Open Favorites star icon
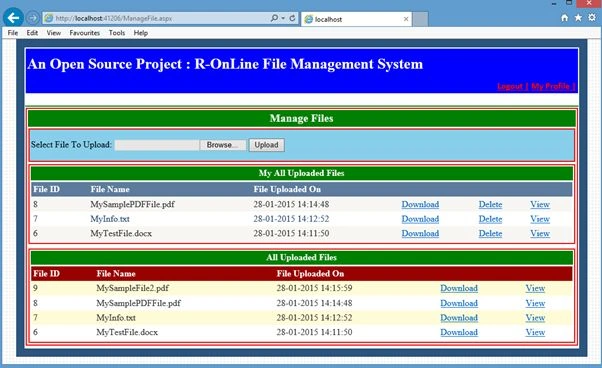Screen dimensions: 602x368 pyautogui.click(x=578, y=18)
